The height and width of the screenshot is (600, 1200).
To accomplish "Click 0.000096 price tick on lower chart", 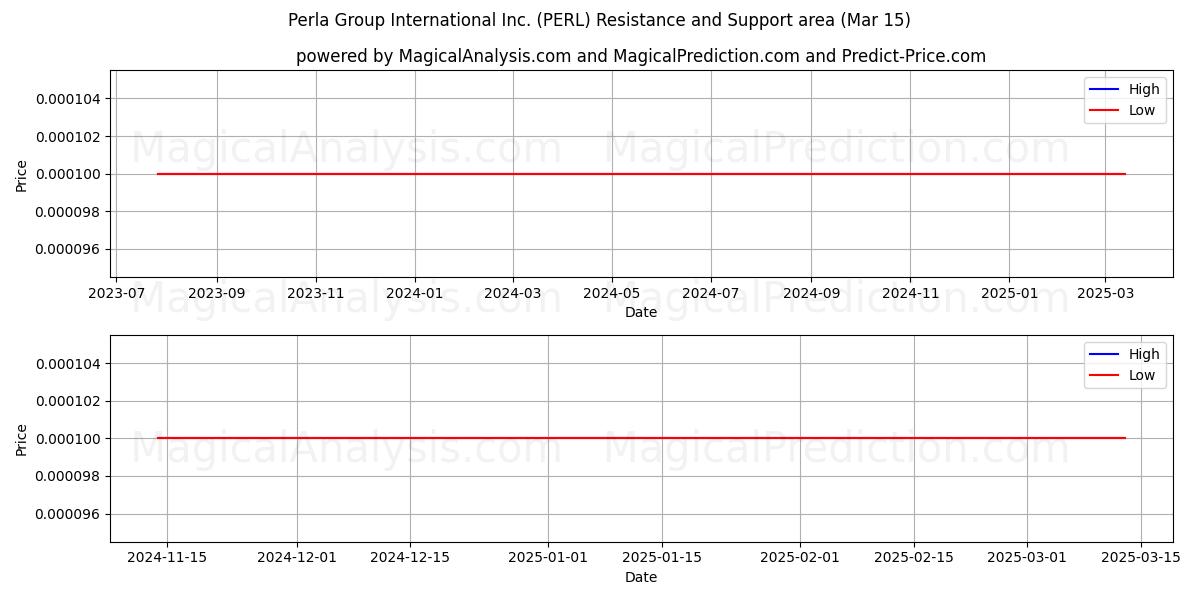I will click(x=69, y=514).
